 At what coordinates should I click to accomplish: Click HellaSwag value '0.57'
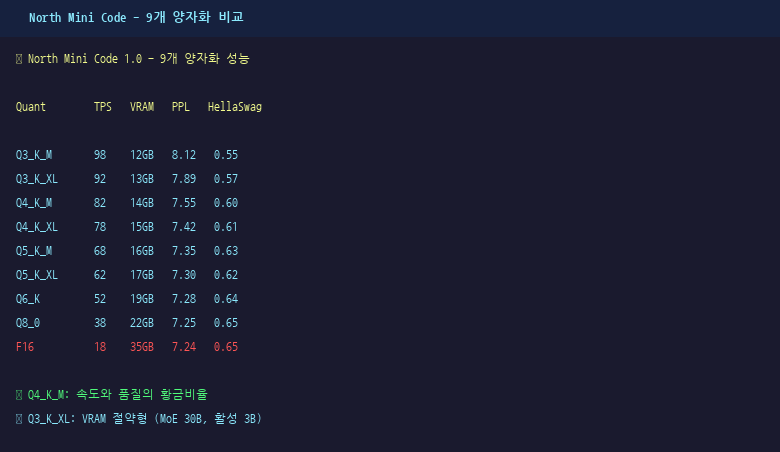pyautogui.click(x=226, y=179)
